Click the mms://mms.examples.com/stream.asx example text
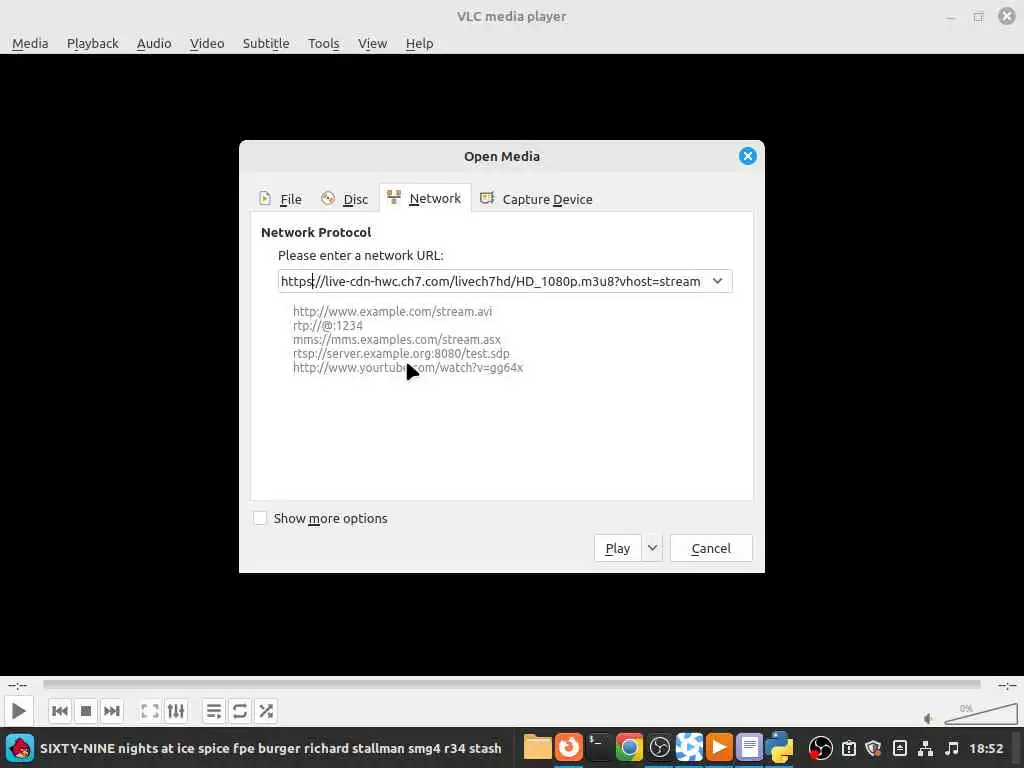1024x768 pixels. click(x=397, y=340)
